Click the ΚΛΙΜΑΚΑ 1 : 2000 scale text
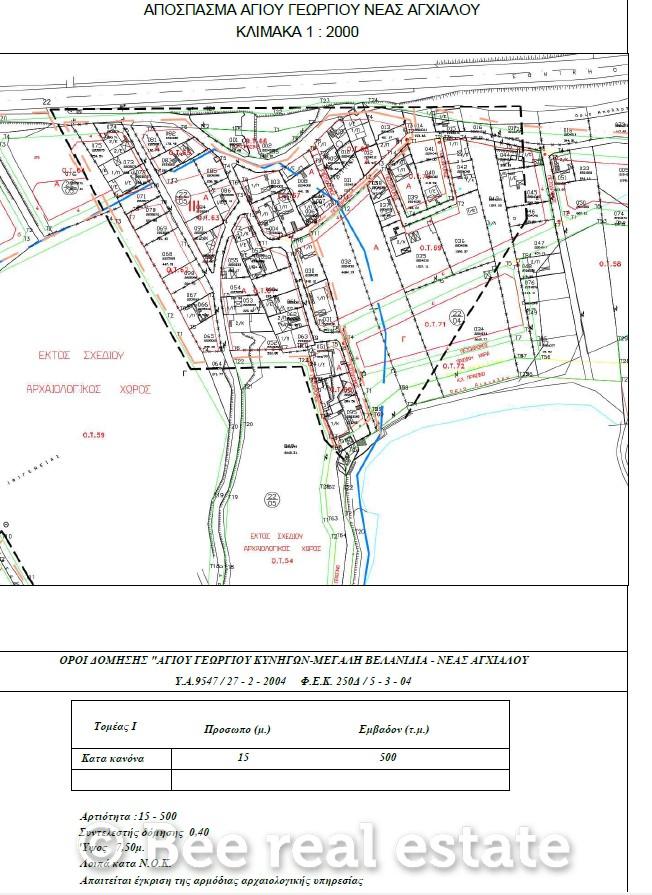Viewport: 652px width, 895px height. tap(297, 32)
